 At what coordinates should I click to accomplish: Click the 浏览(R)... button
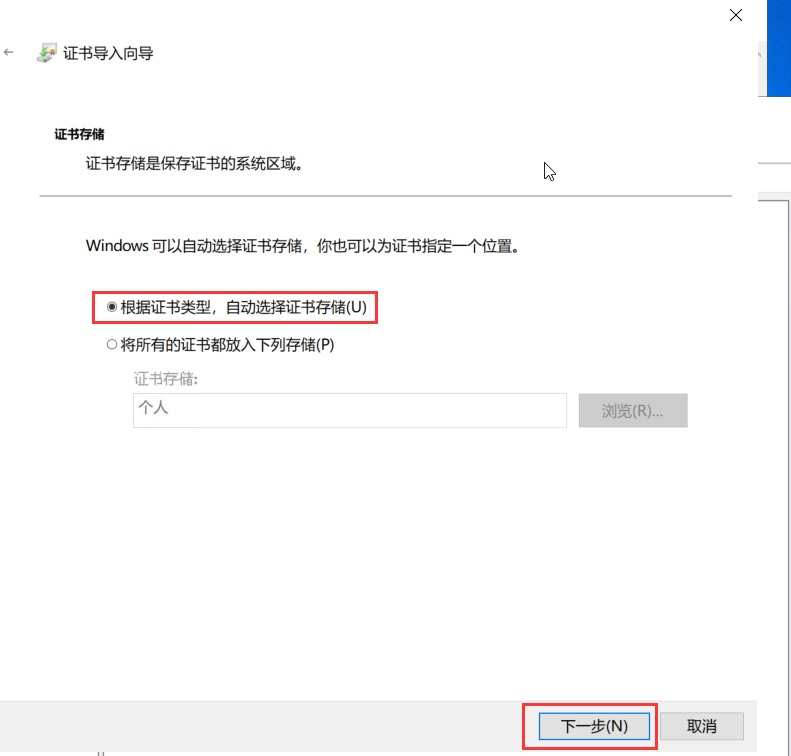pos(633,411)
